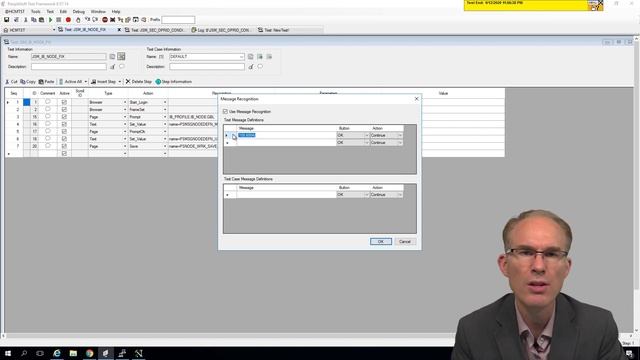Click the Prefix input field
Viewport: 640px width, 360px height.
click(178, 20)
